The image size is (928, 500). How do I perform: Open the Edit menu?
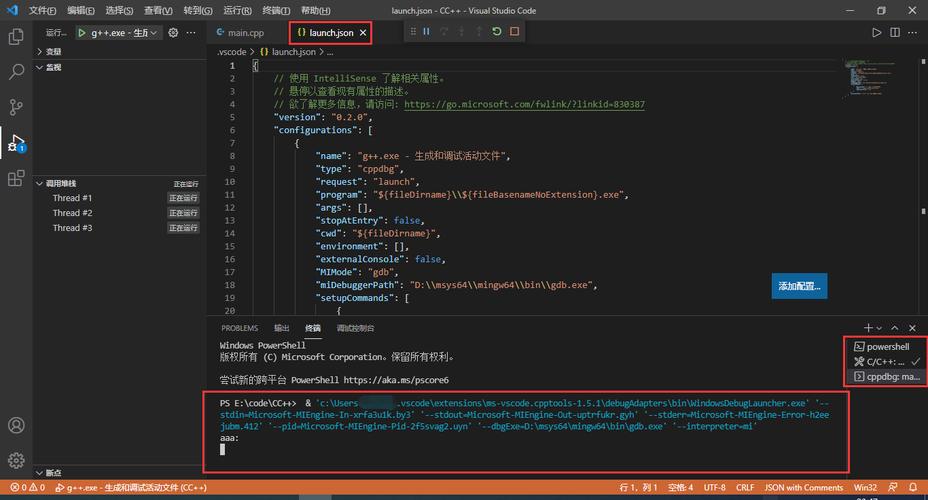click(80, 10)
